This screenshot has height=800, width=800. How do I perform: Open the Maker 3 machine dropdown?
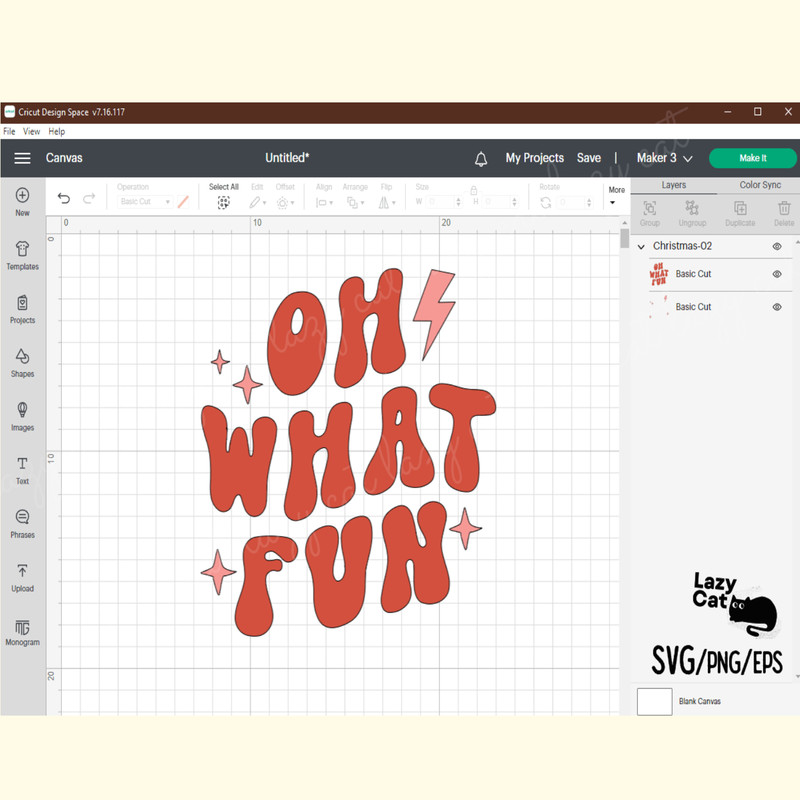click(x=664, y=158)
